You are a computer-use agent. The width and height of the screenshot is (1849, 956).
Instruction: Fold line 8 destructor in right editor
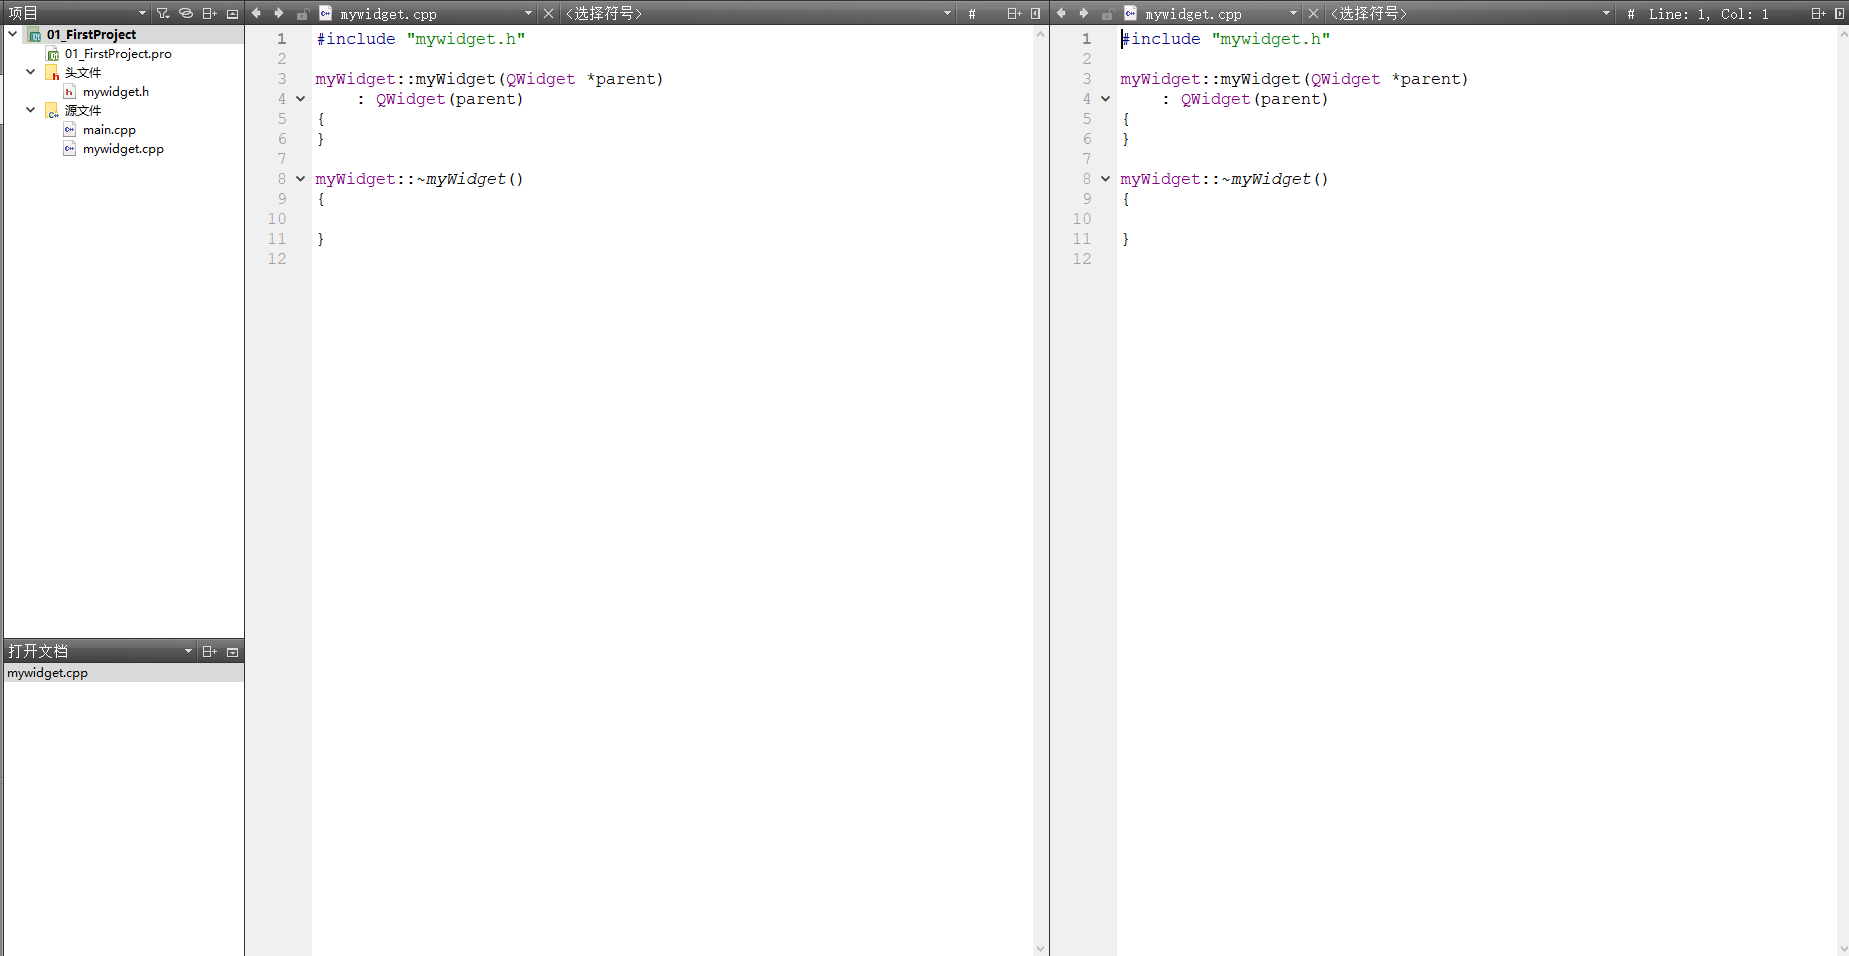coord(1105,179)
